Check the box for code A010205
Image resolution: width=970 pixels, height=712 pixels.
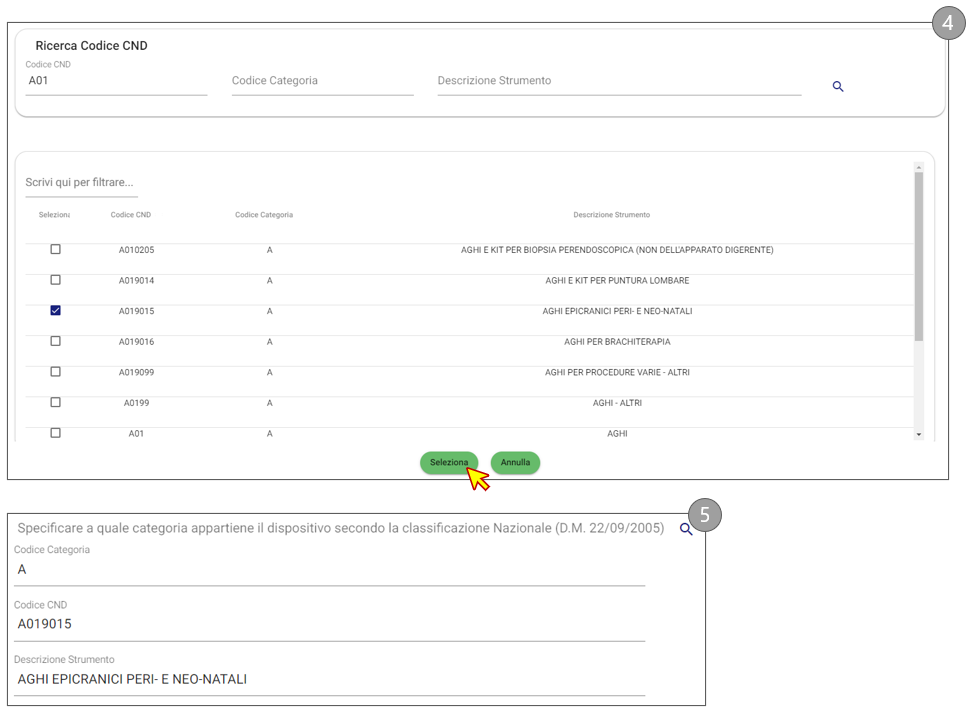coord(55,249)
